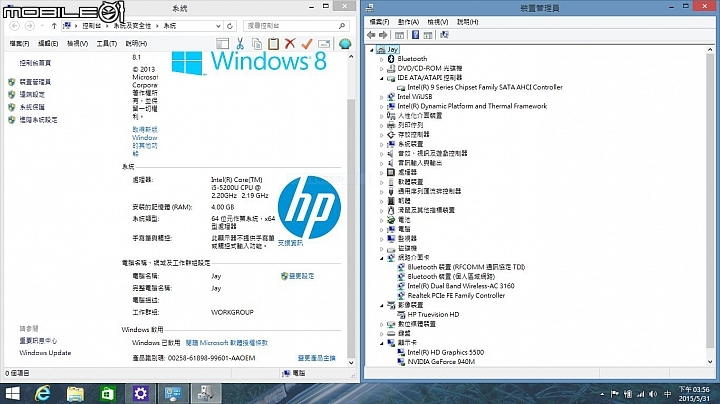Click Back arrow in Device Manager toolbar
This screenshot has height=404, width=720.
[x=371, y=35]
